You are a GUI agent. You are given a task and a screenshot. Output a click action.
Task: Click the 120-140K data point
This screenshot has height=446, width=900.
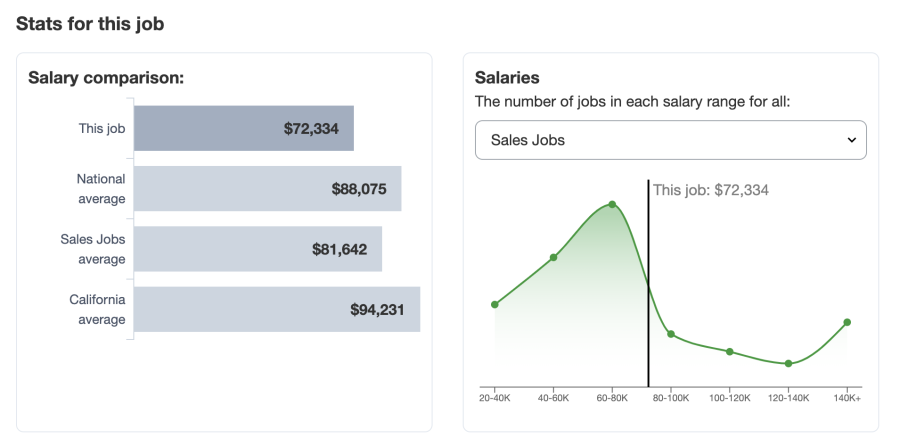(x=789, y=363)
